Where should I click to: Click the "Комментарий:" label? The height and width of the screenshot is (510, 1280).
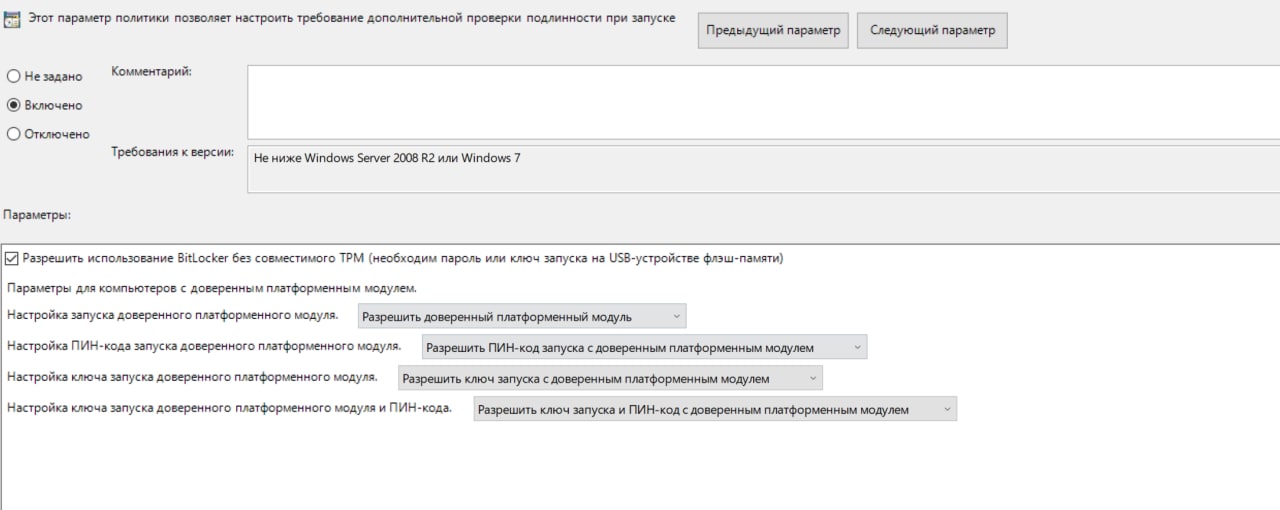tap(151, 72)
